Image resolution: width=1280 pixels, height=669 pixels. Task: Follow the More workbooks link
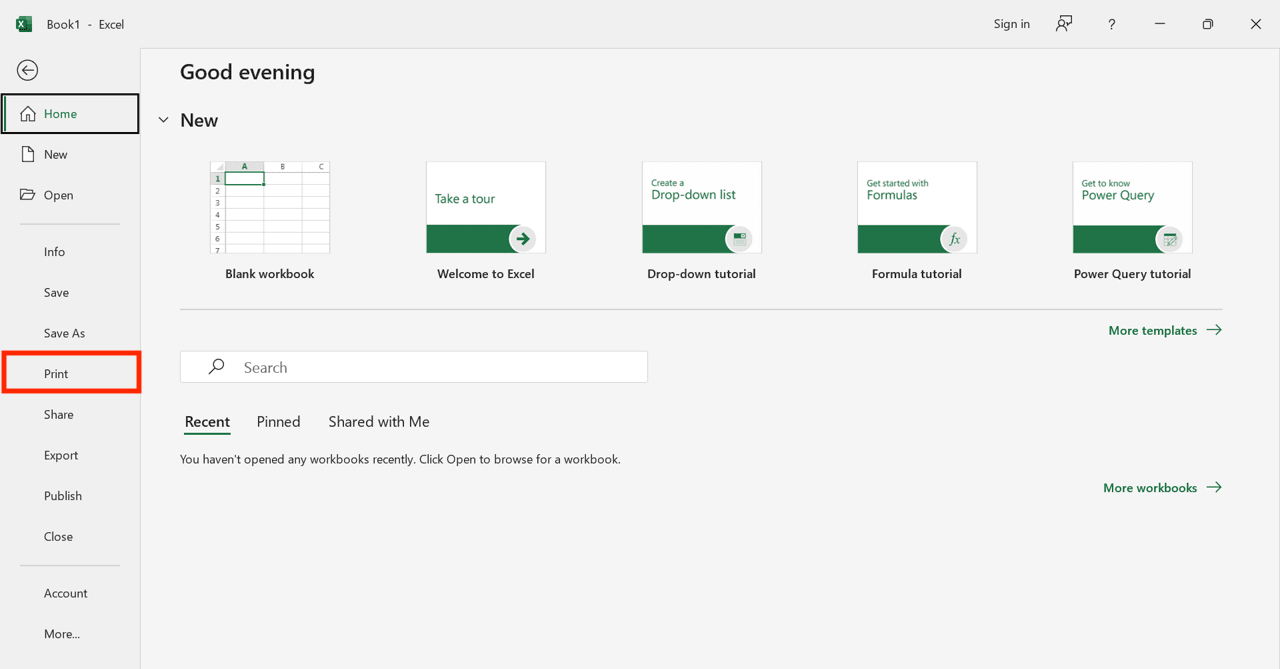pos(1162,488)
